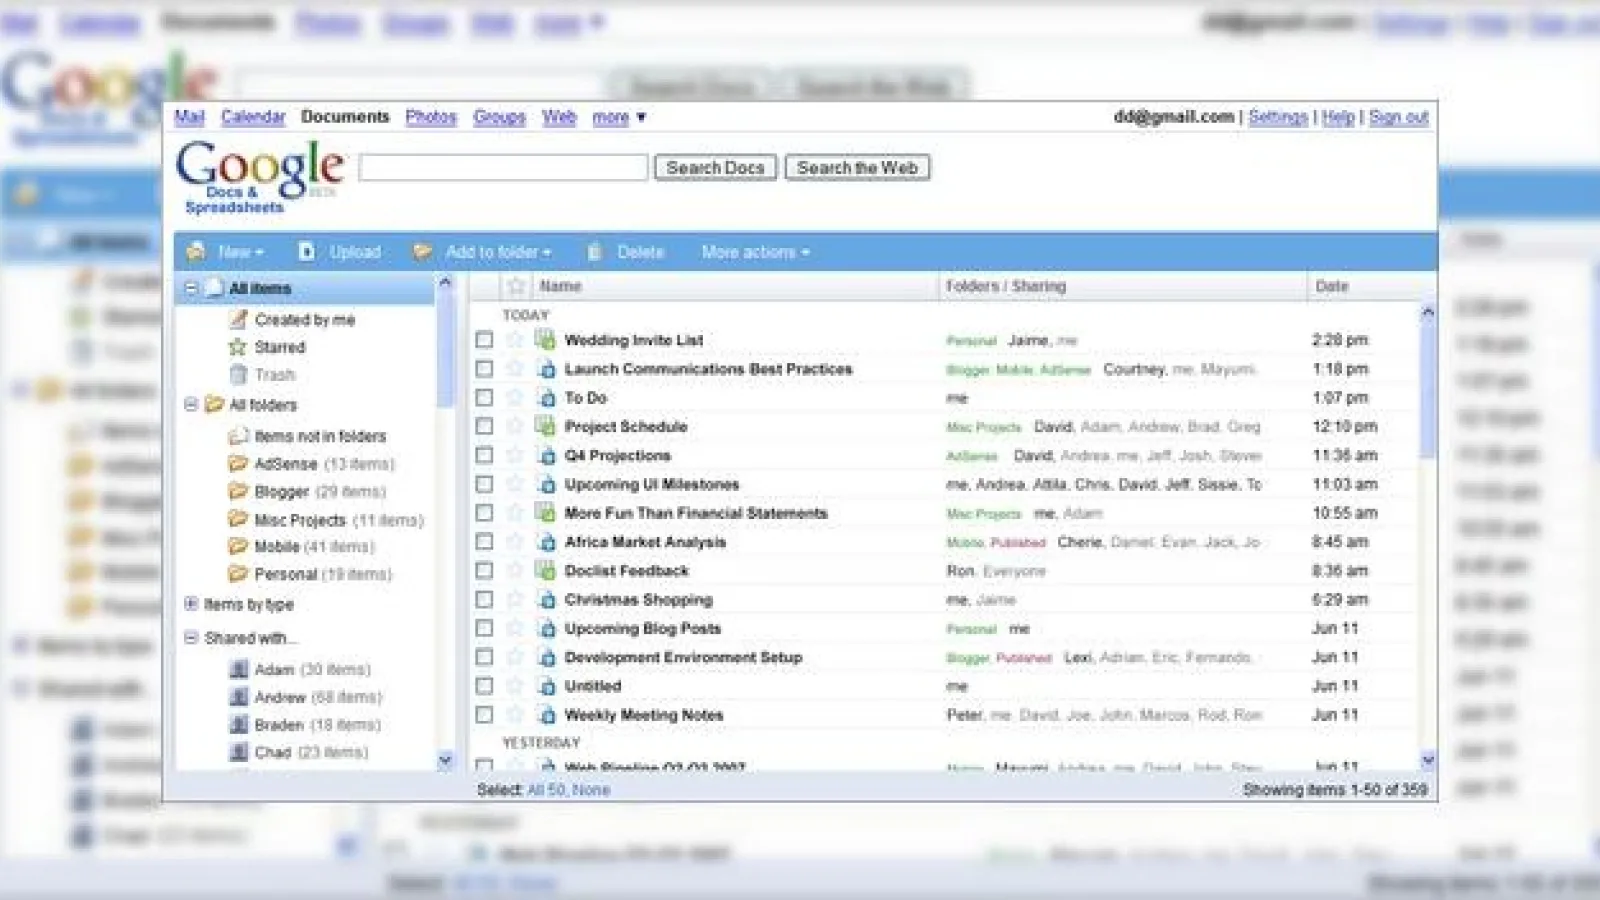This screenshot has height=900, width=1600.
Task: Open the more dropdown in top navigation
Action: click(619, 117)
